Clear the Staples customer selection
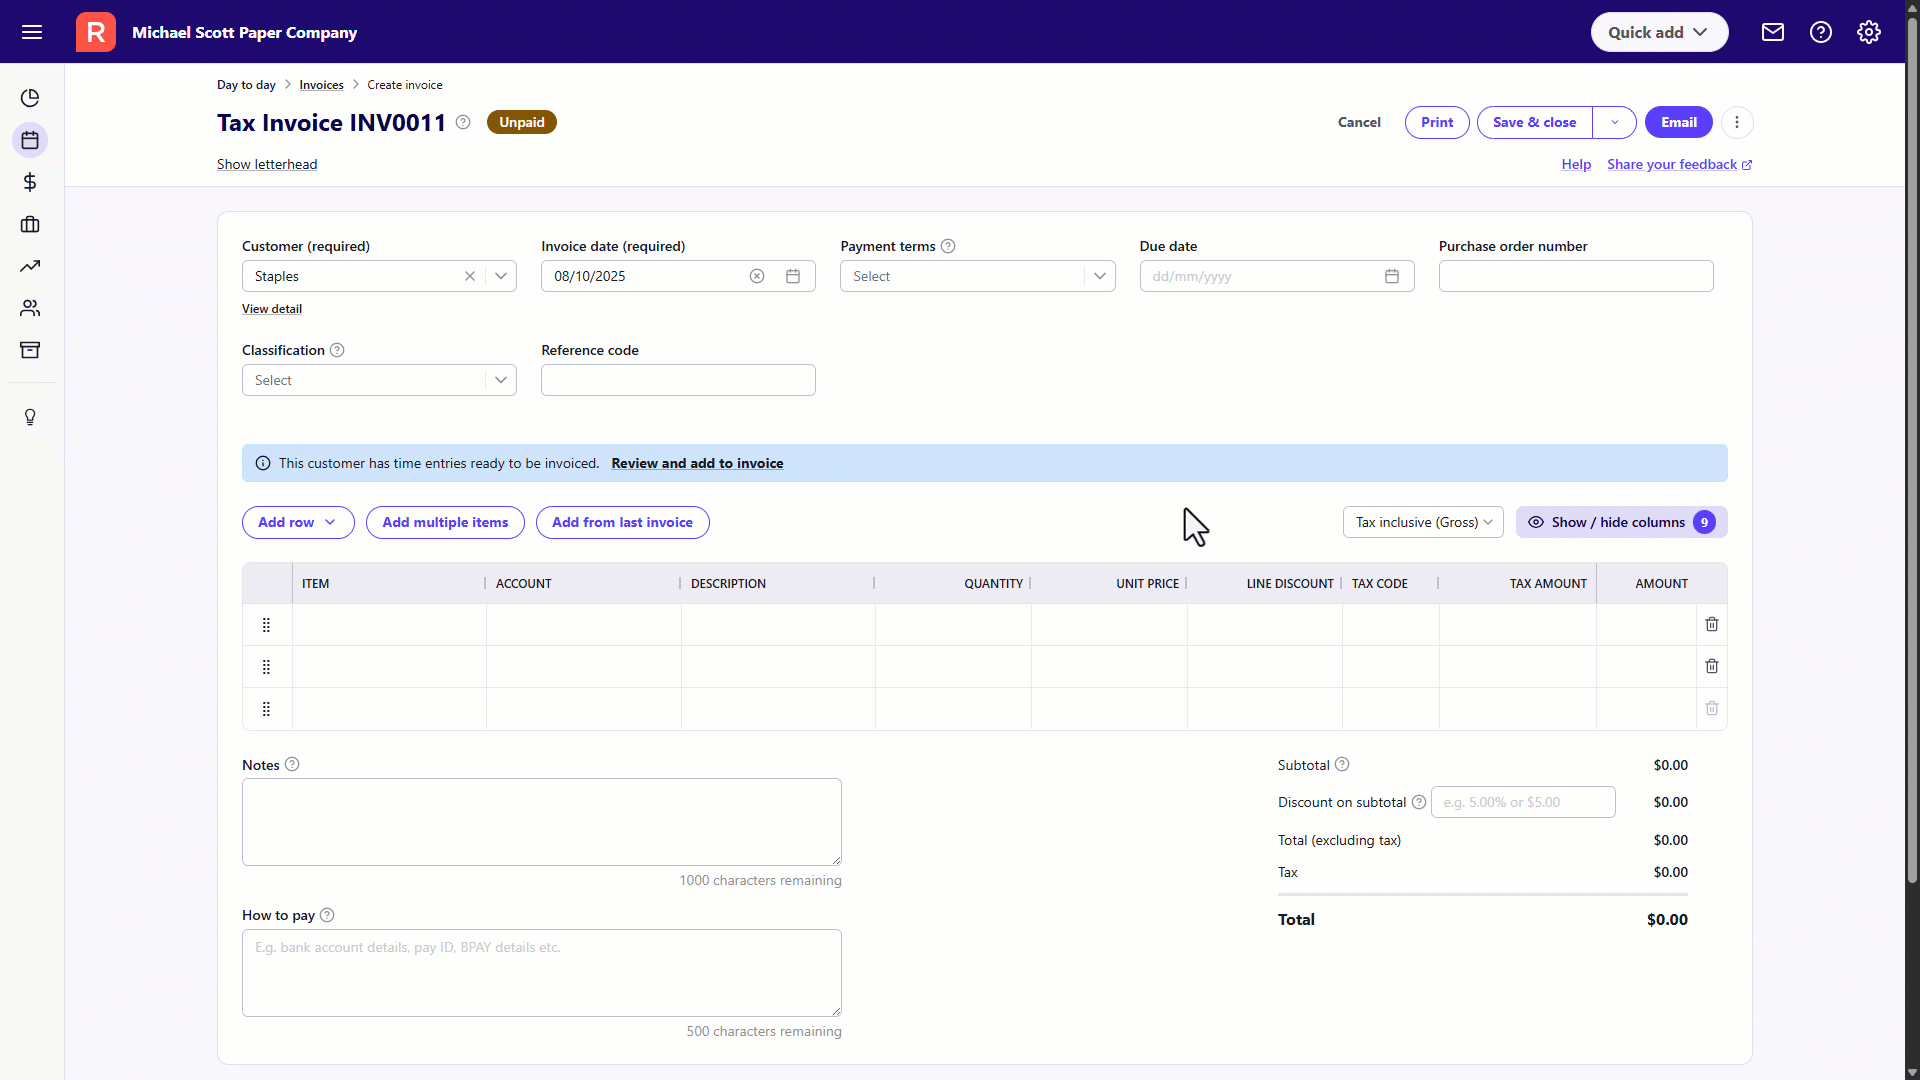Image resolution: width=1920 pixels, height=1080 pixels. click(x=470, y=276)
